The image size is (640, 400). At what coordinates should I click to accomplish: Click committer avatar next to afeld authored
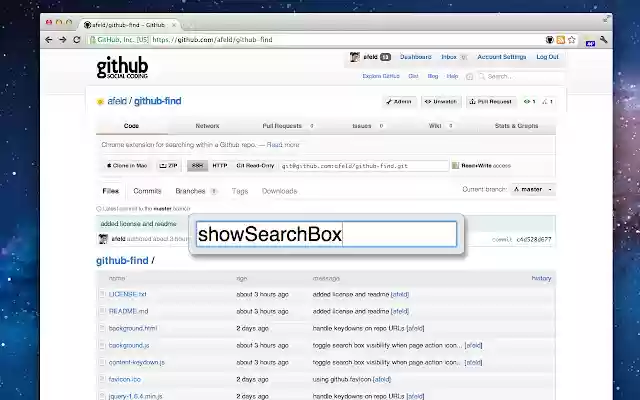[103, 239]
